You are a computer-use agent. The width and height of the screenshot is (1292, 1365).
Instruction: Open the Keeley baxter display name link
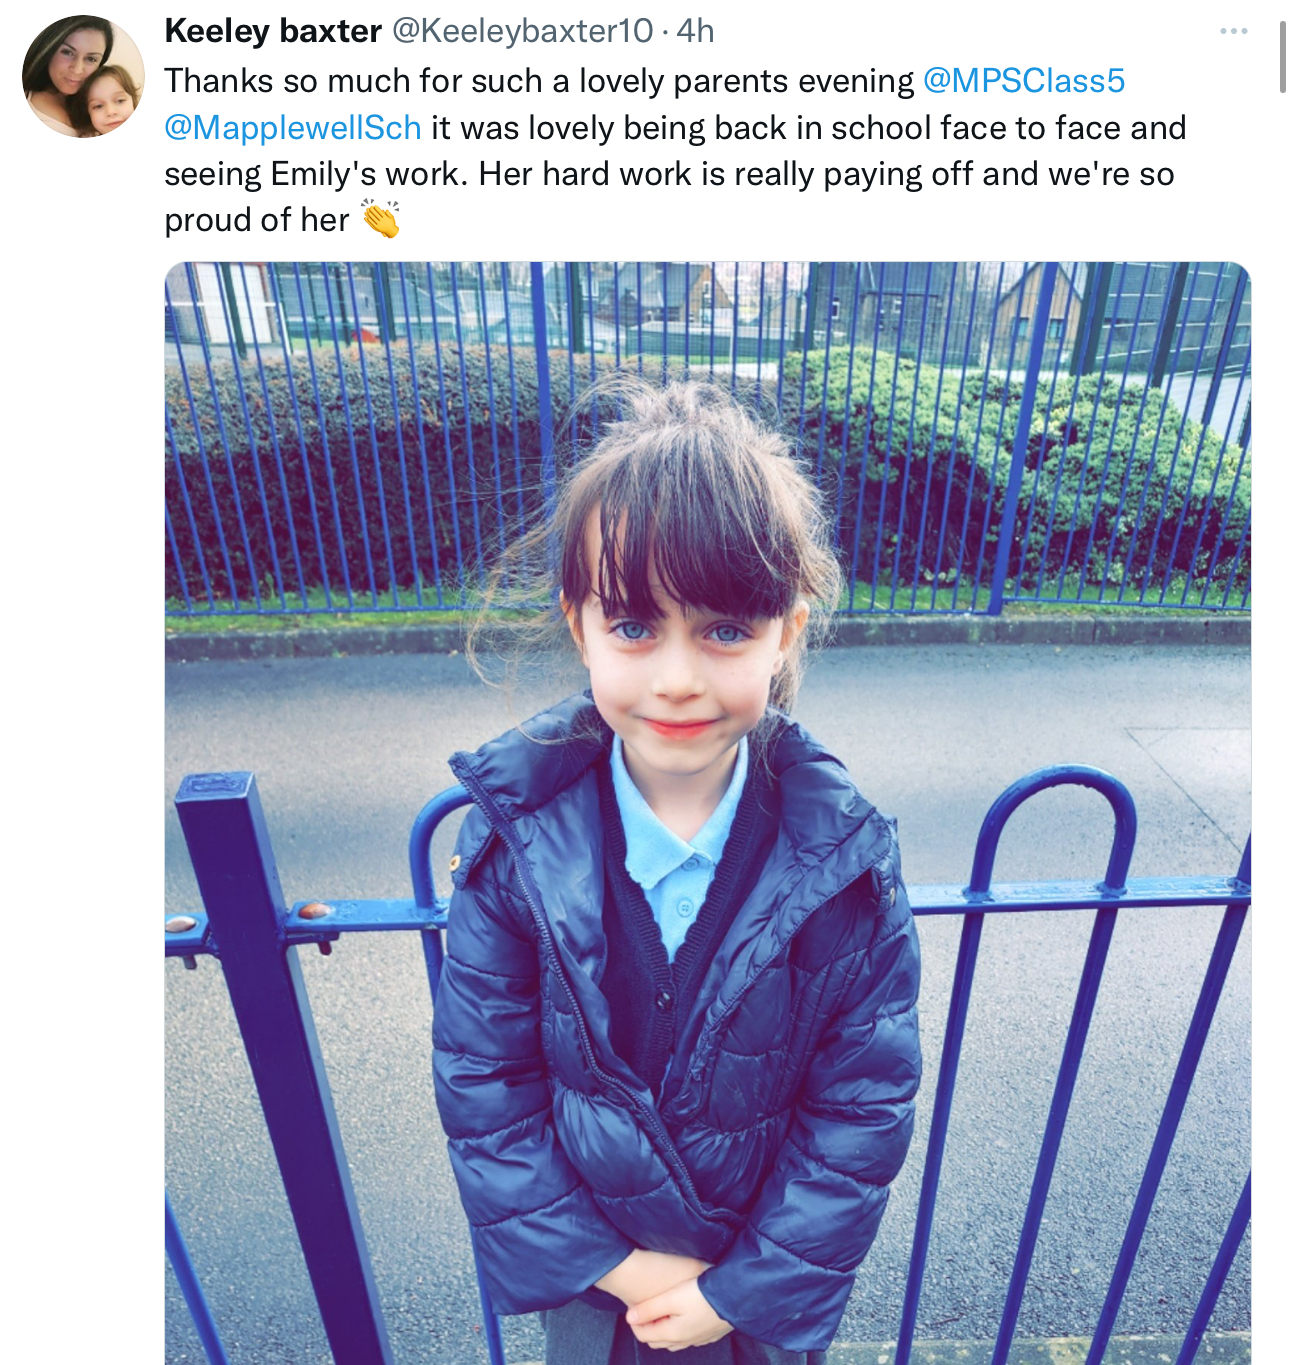tap(273, 31)
